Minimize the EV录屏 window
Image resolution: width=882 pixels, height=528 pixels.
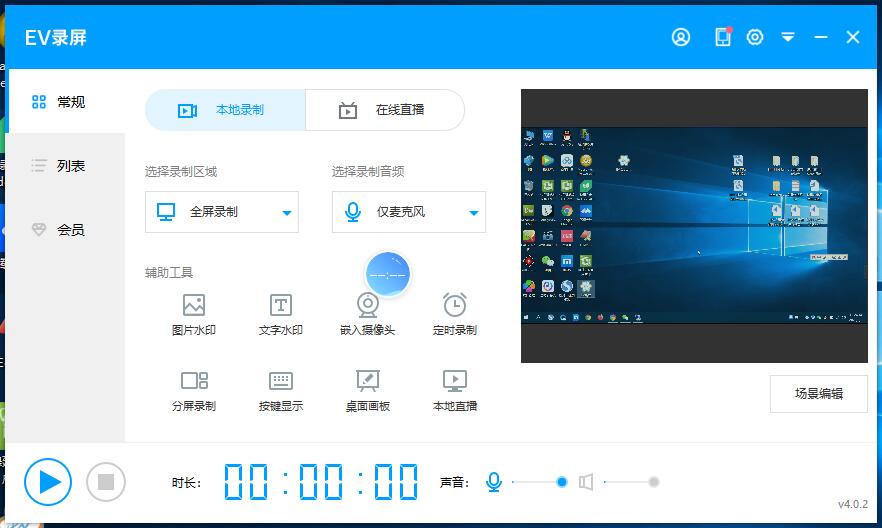tap(821, 37)
